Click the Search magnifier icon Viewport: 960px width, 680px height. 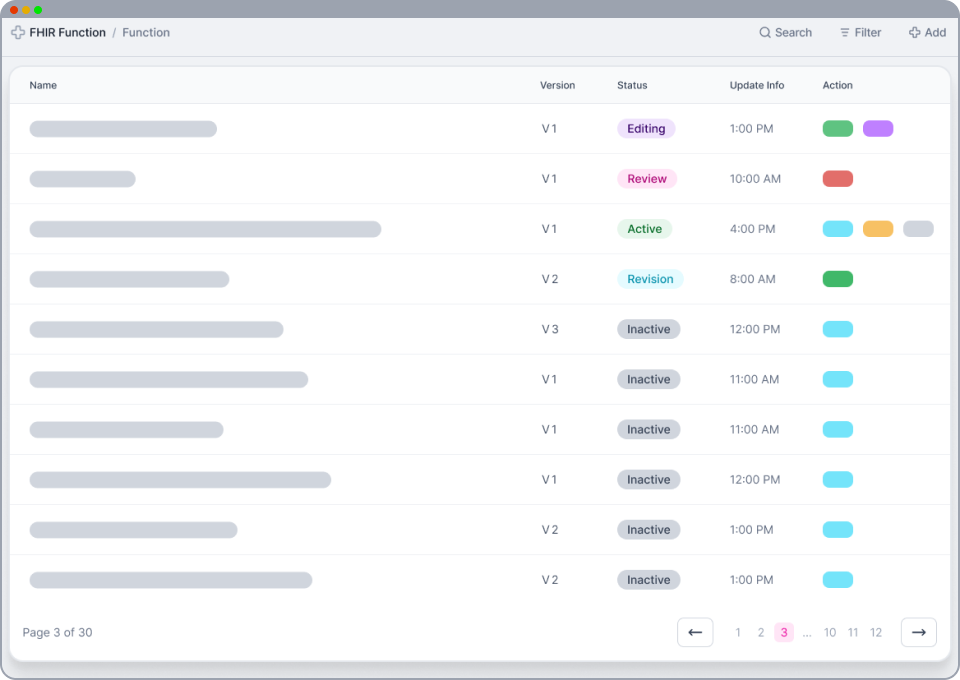765,33
